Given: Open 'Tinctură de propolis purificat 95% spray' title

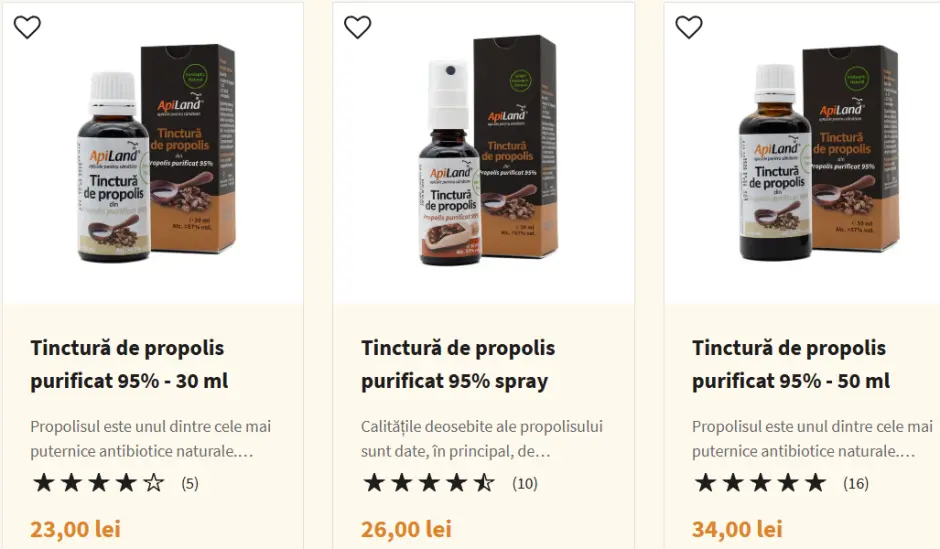Looking at the screenshot, I should tap(458, 364).
